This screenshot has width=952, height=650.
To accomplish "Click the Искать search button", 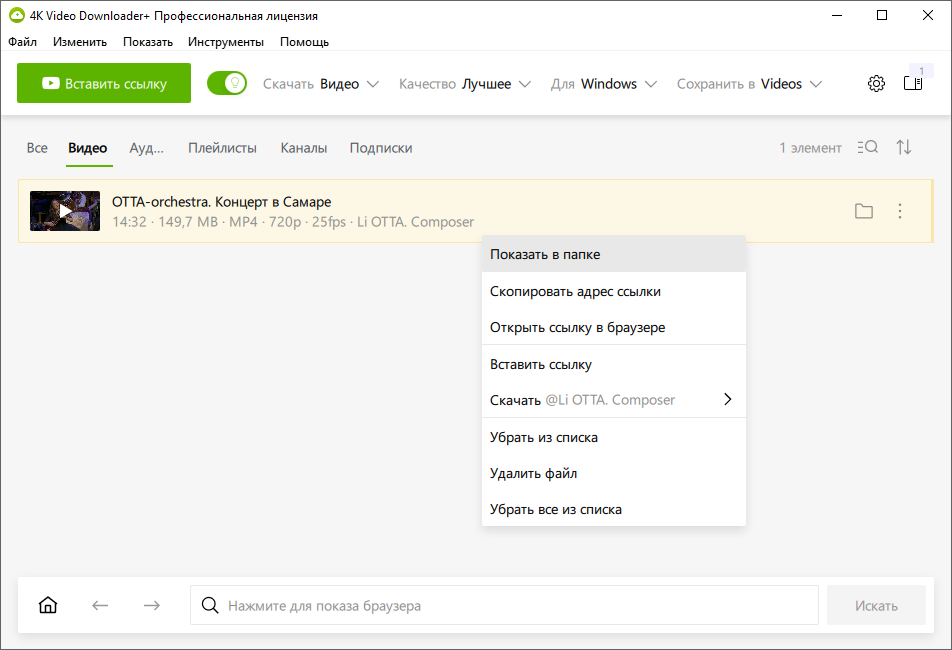I will pos(876,605).
